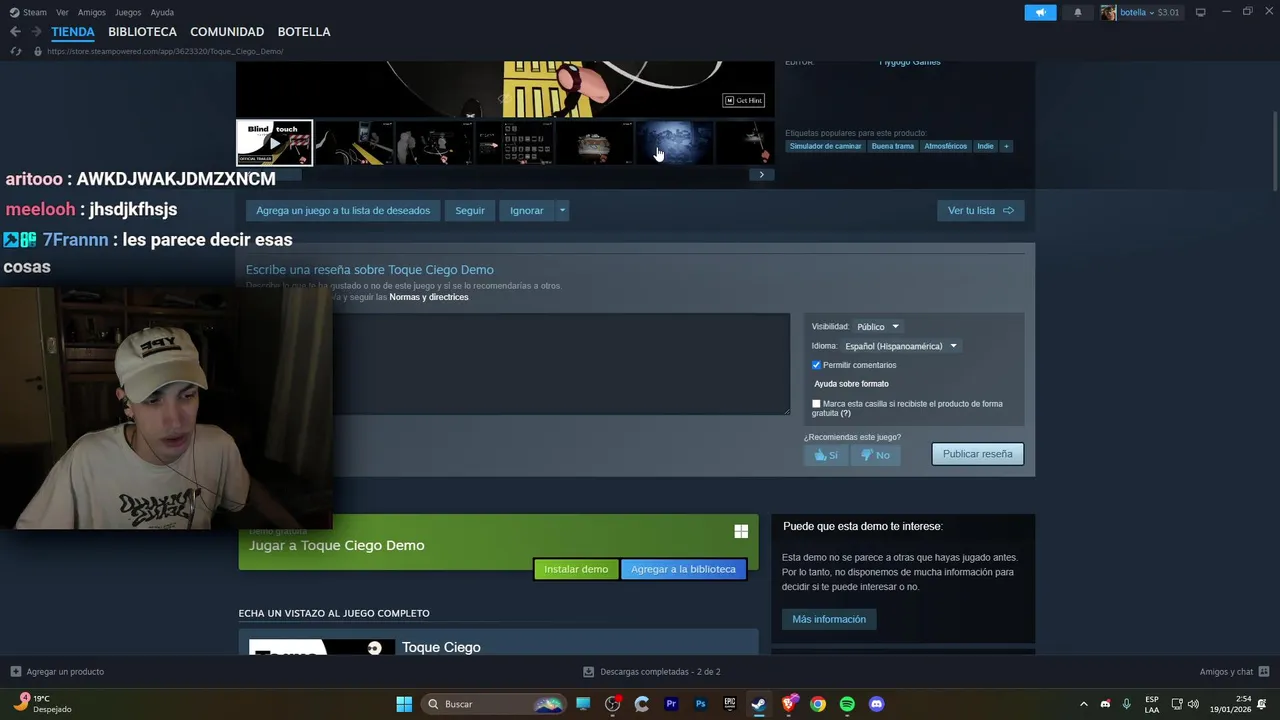Open the Amigos menu
1280x720 pixels.
92,12
